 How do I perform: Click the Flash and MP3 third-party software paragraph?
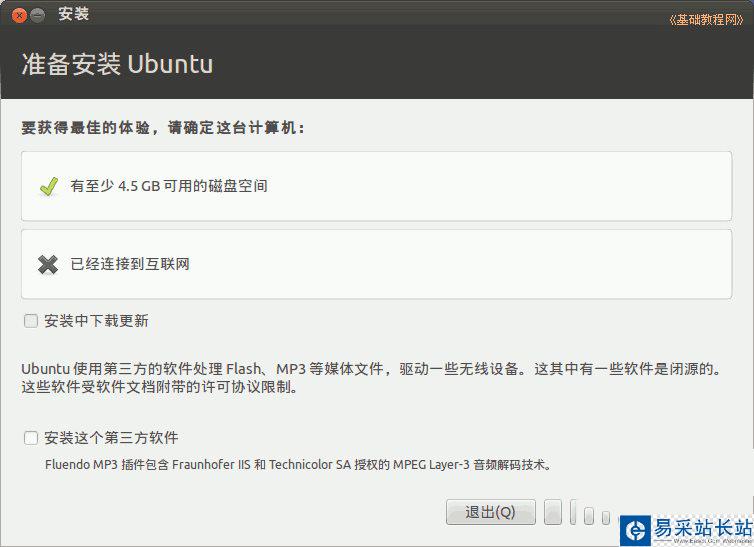(370, 378)
